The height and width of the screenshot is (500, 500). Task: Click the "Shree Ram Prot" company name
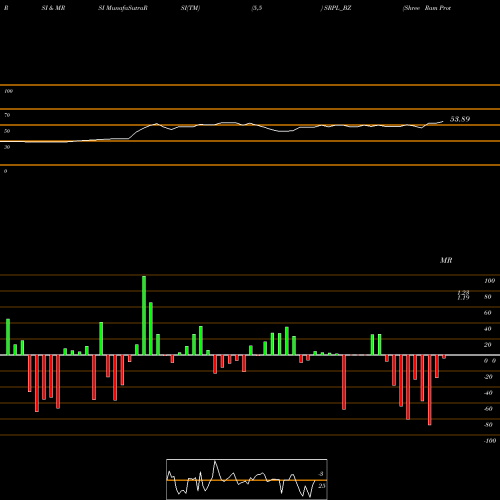pos(427,8)
